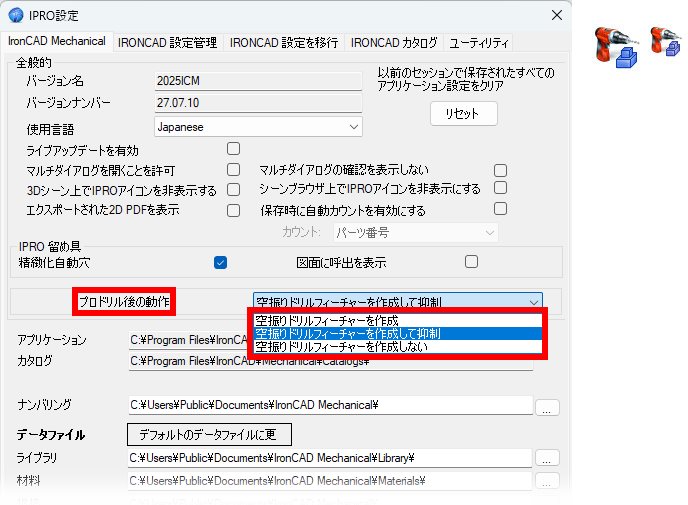Toggle 3Dシーン上でIPROアイコンを非表示する checkbox
Viewport: 688px width, 505px height.
[233, 190]
